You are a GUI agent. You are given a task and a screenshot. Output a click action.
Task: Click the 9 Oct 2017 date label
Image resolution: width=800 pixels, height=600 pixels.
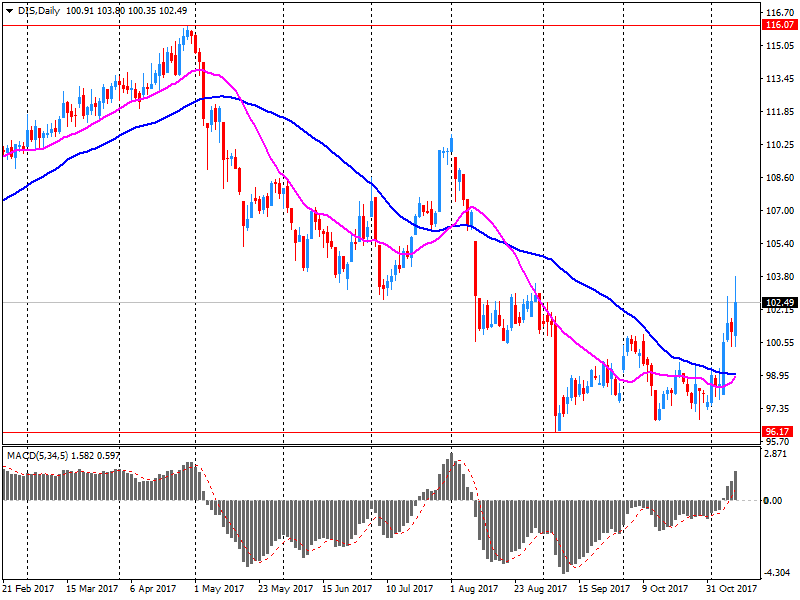665,589
